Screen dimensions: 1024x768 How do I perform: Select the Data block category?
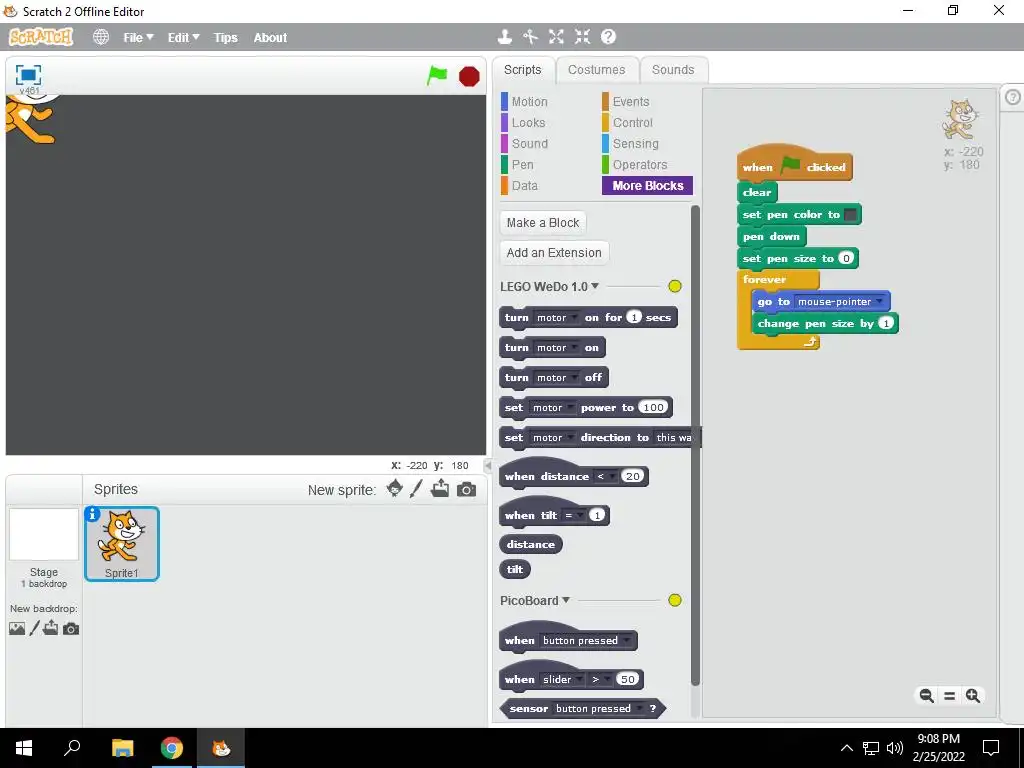point(524,185)
